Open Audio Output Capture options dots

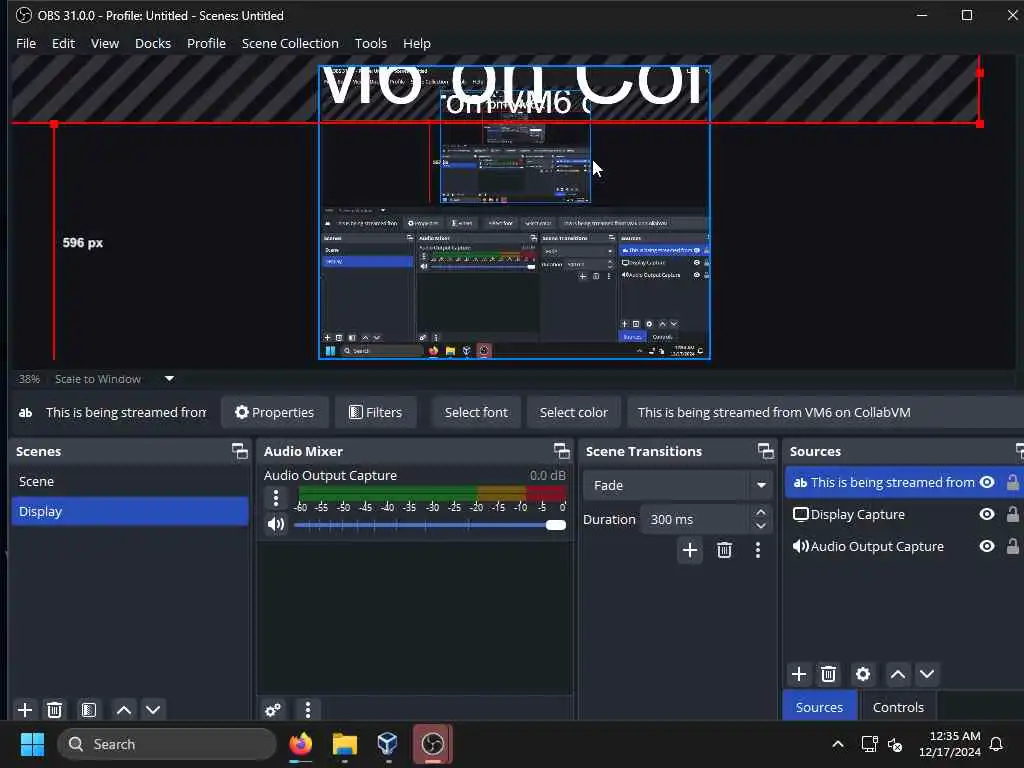[x=276, y=498]
